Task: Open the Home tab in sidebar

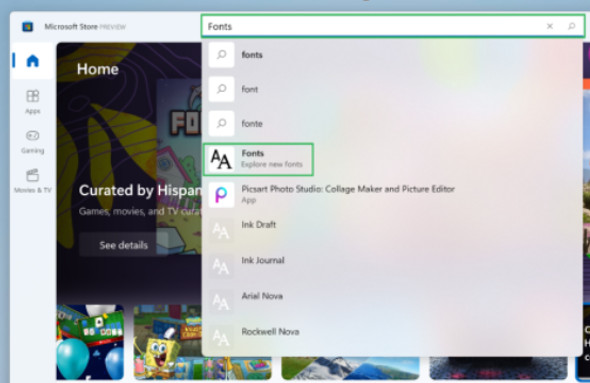Action: (x=32, y=61)
